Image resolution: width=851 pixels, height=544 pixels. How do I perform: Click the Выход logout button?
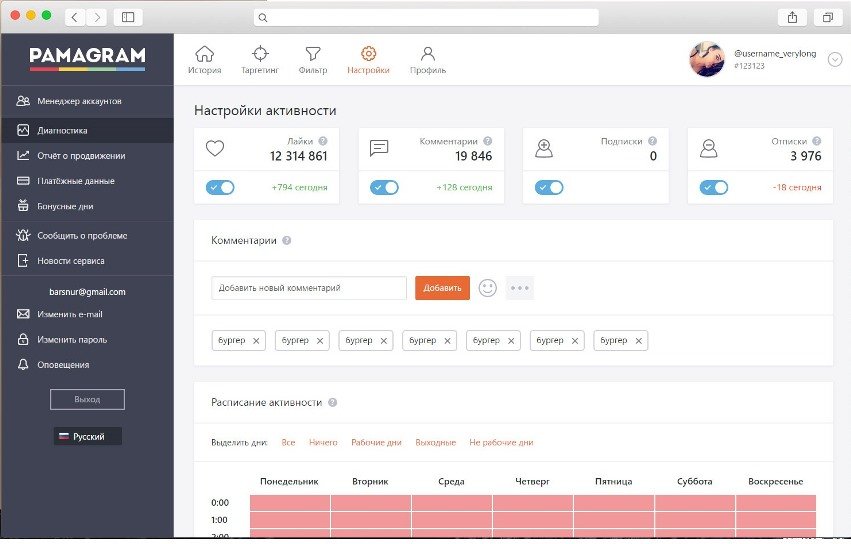87,399
